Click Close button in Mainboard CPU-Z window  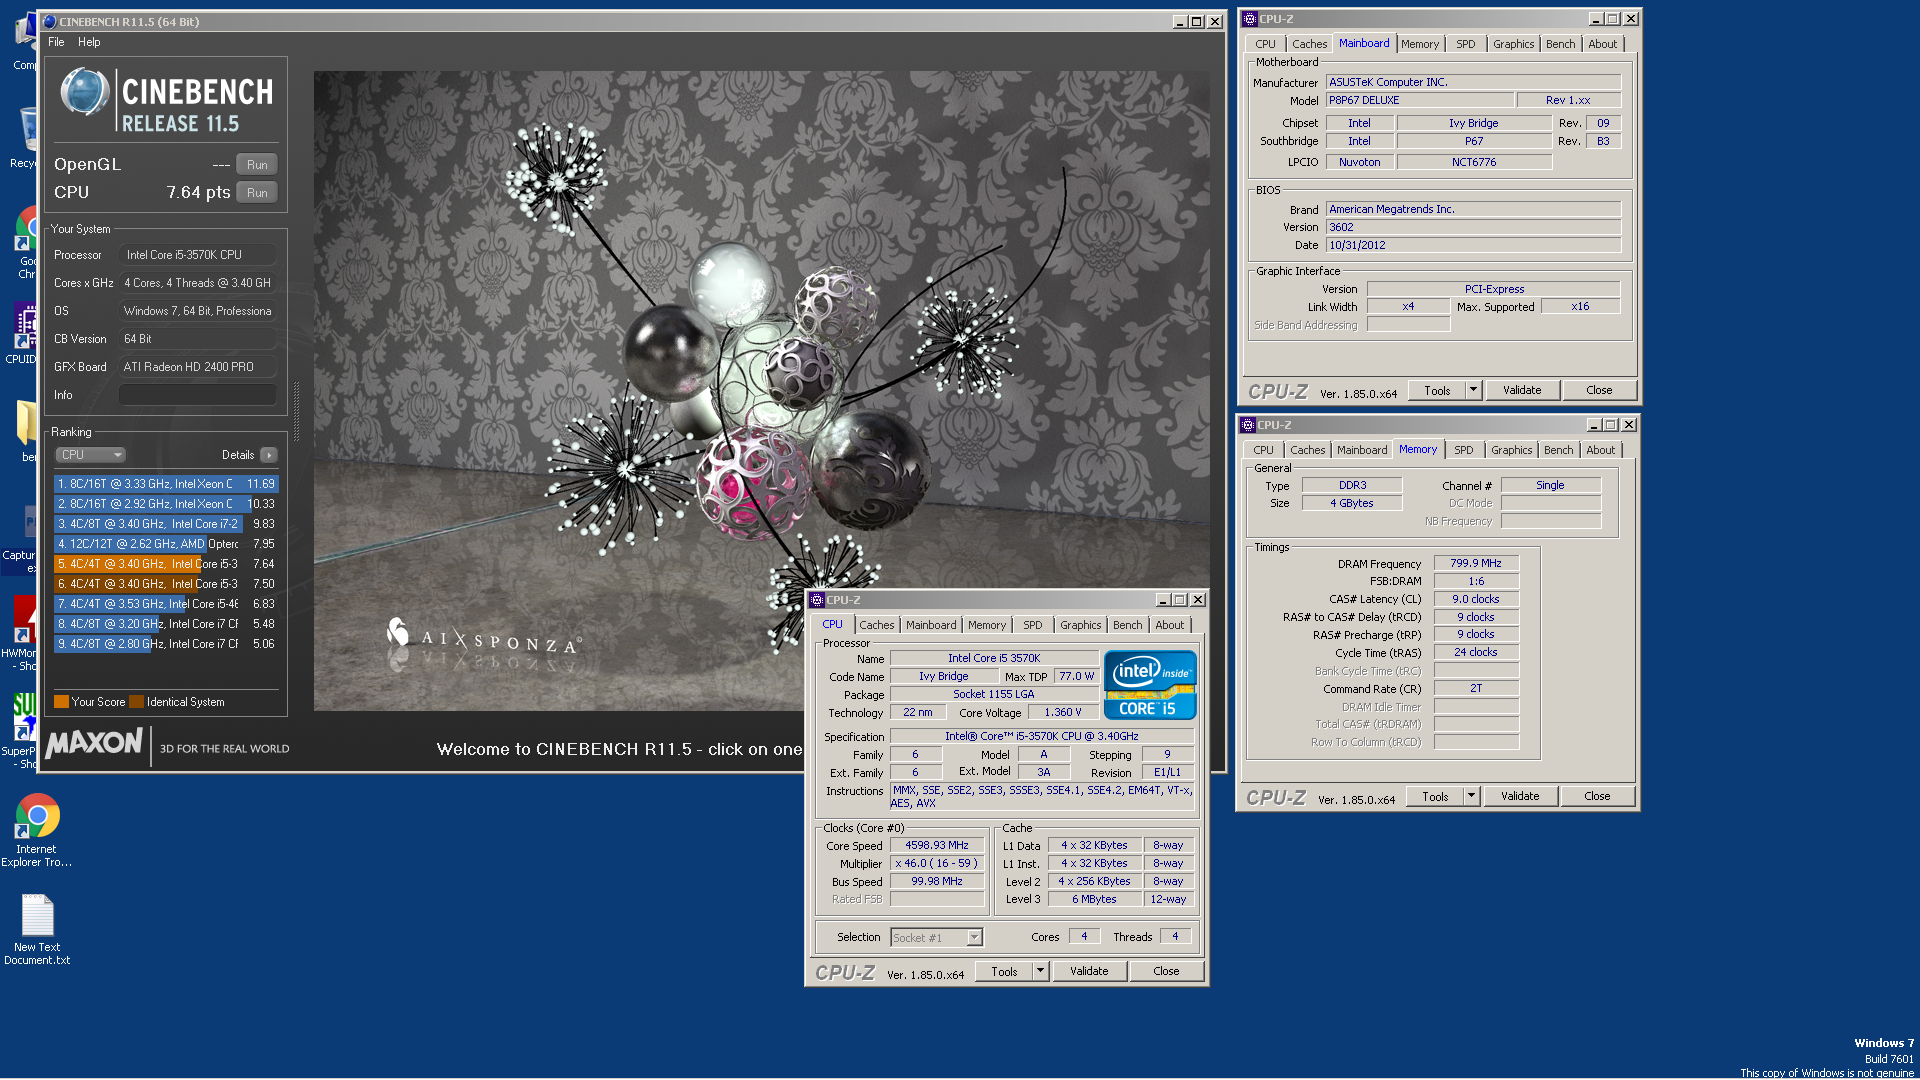(x=1599, y=390)
